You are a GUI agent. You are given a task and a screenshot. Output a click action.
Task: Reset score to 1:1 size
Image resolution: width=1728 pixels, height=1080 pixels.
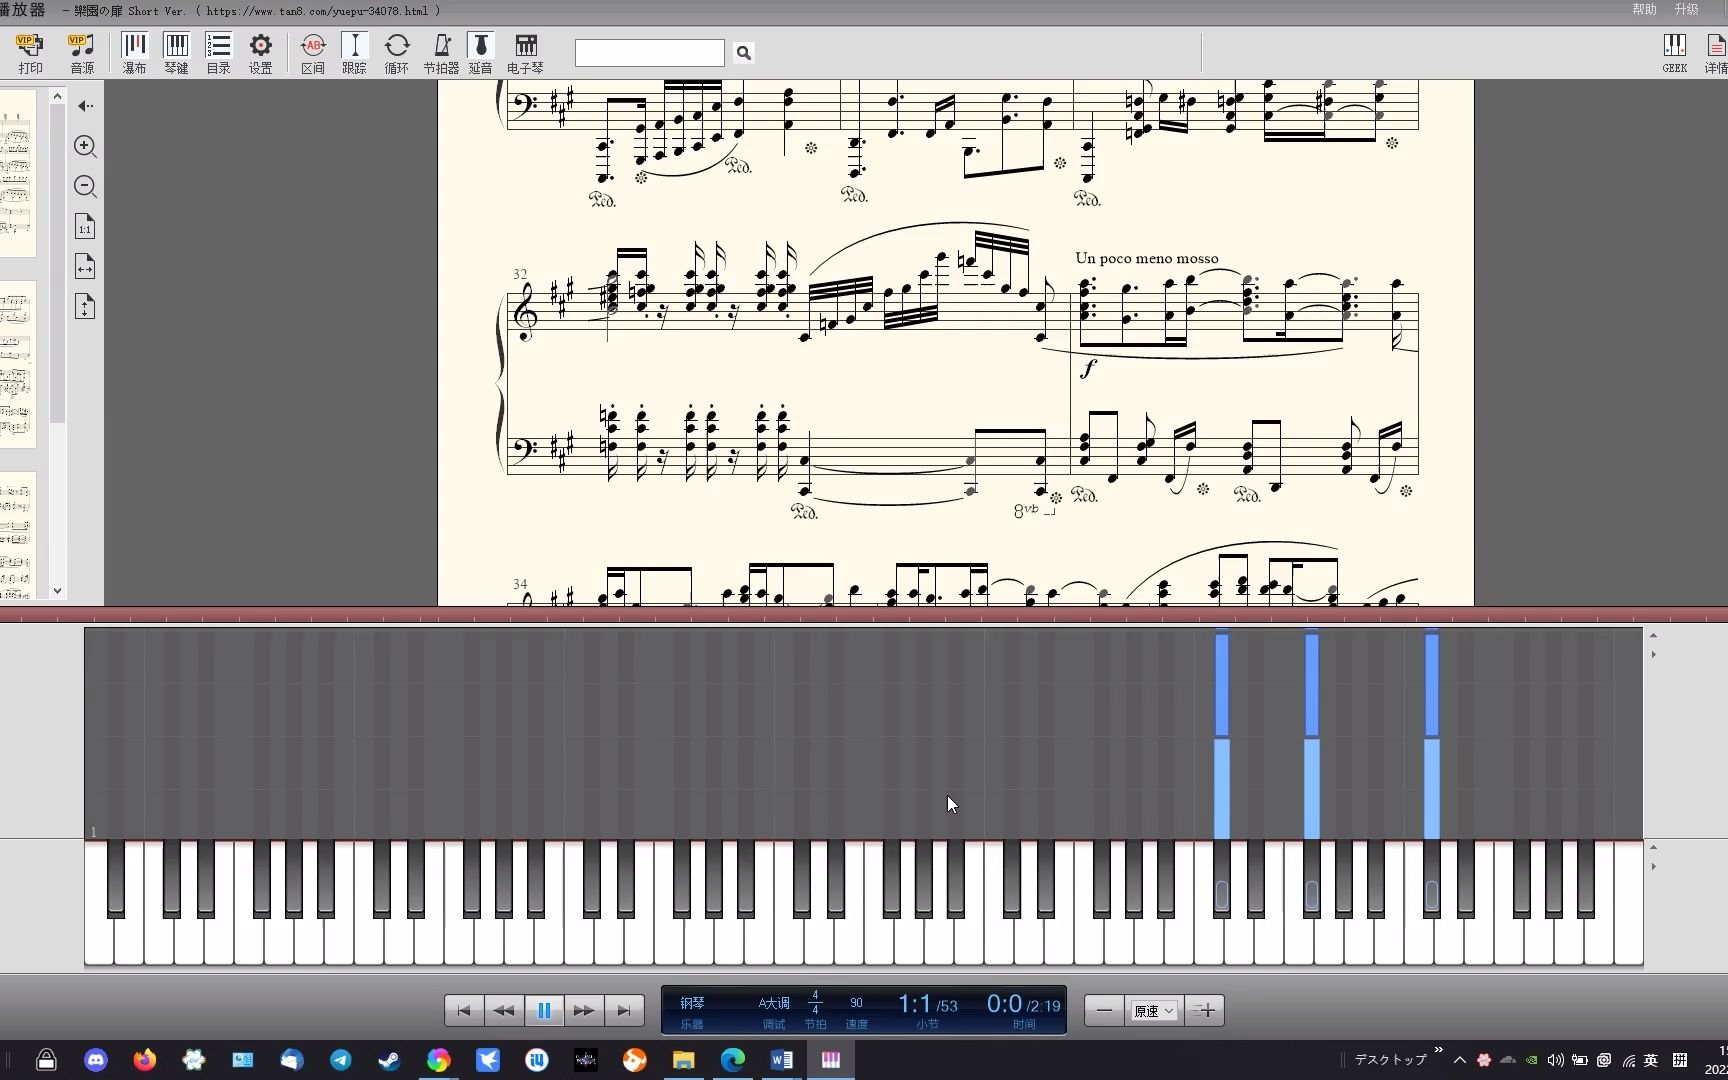[85, 226]
